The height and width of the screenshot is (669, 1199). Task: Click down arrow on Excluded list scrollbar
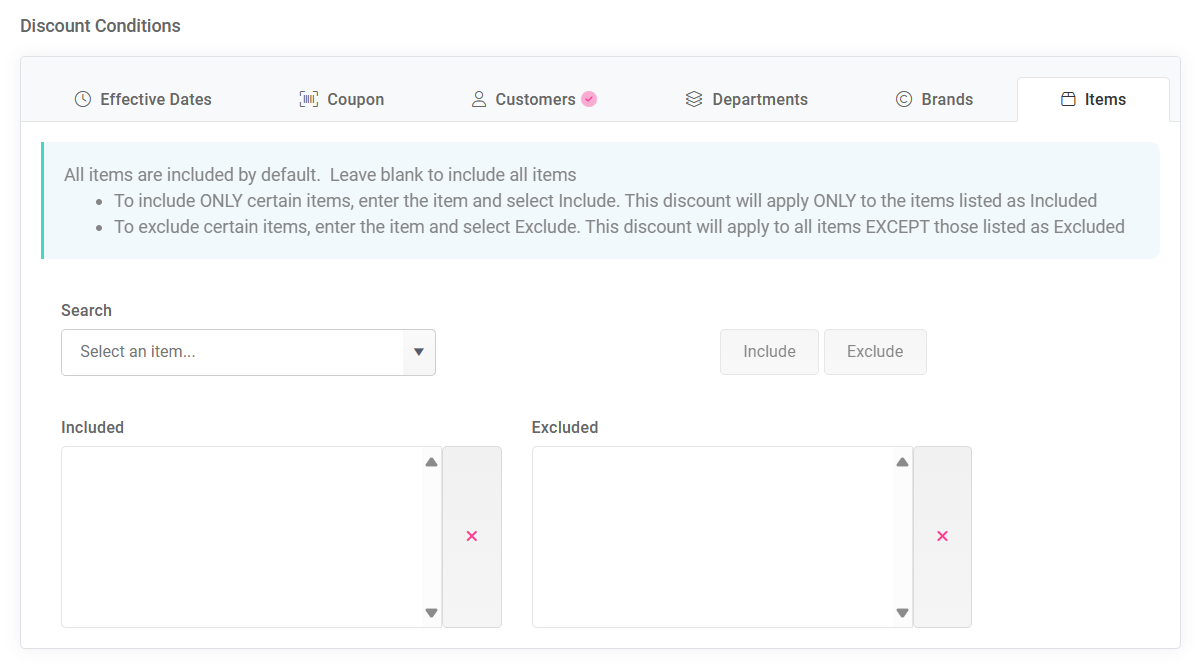coord(902,612)
